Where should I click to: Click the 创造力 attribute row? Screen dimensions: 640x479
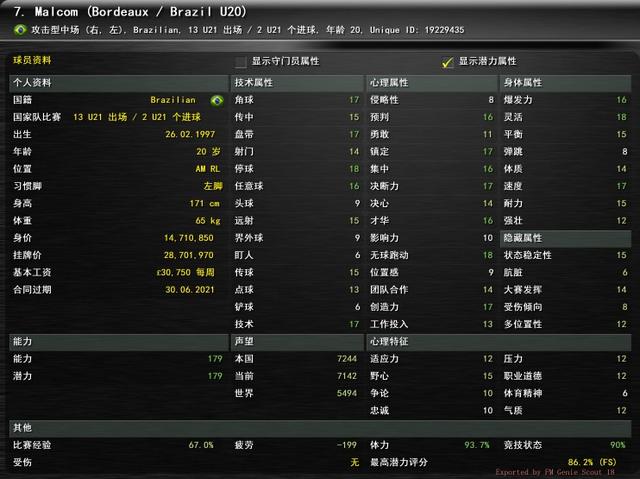coord(431,307)
